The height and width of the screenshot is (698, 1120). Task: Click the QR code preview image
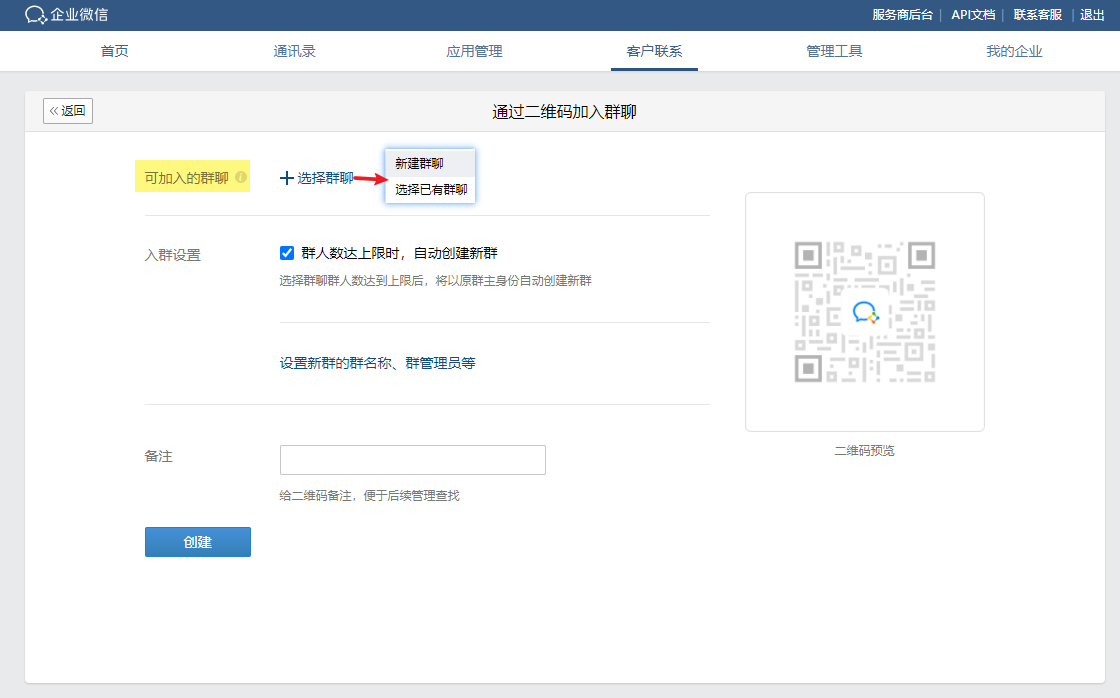tap(864, 311)
